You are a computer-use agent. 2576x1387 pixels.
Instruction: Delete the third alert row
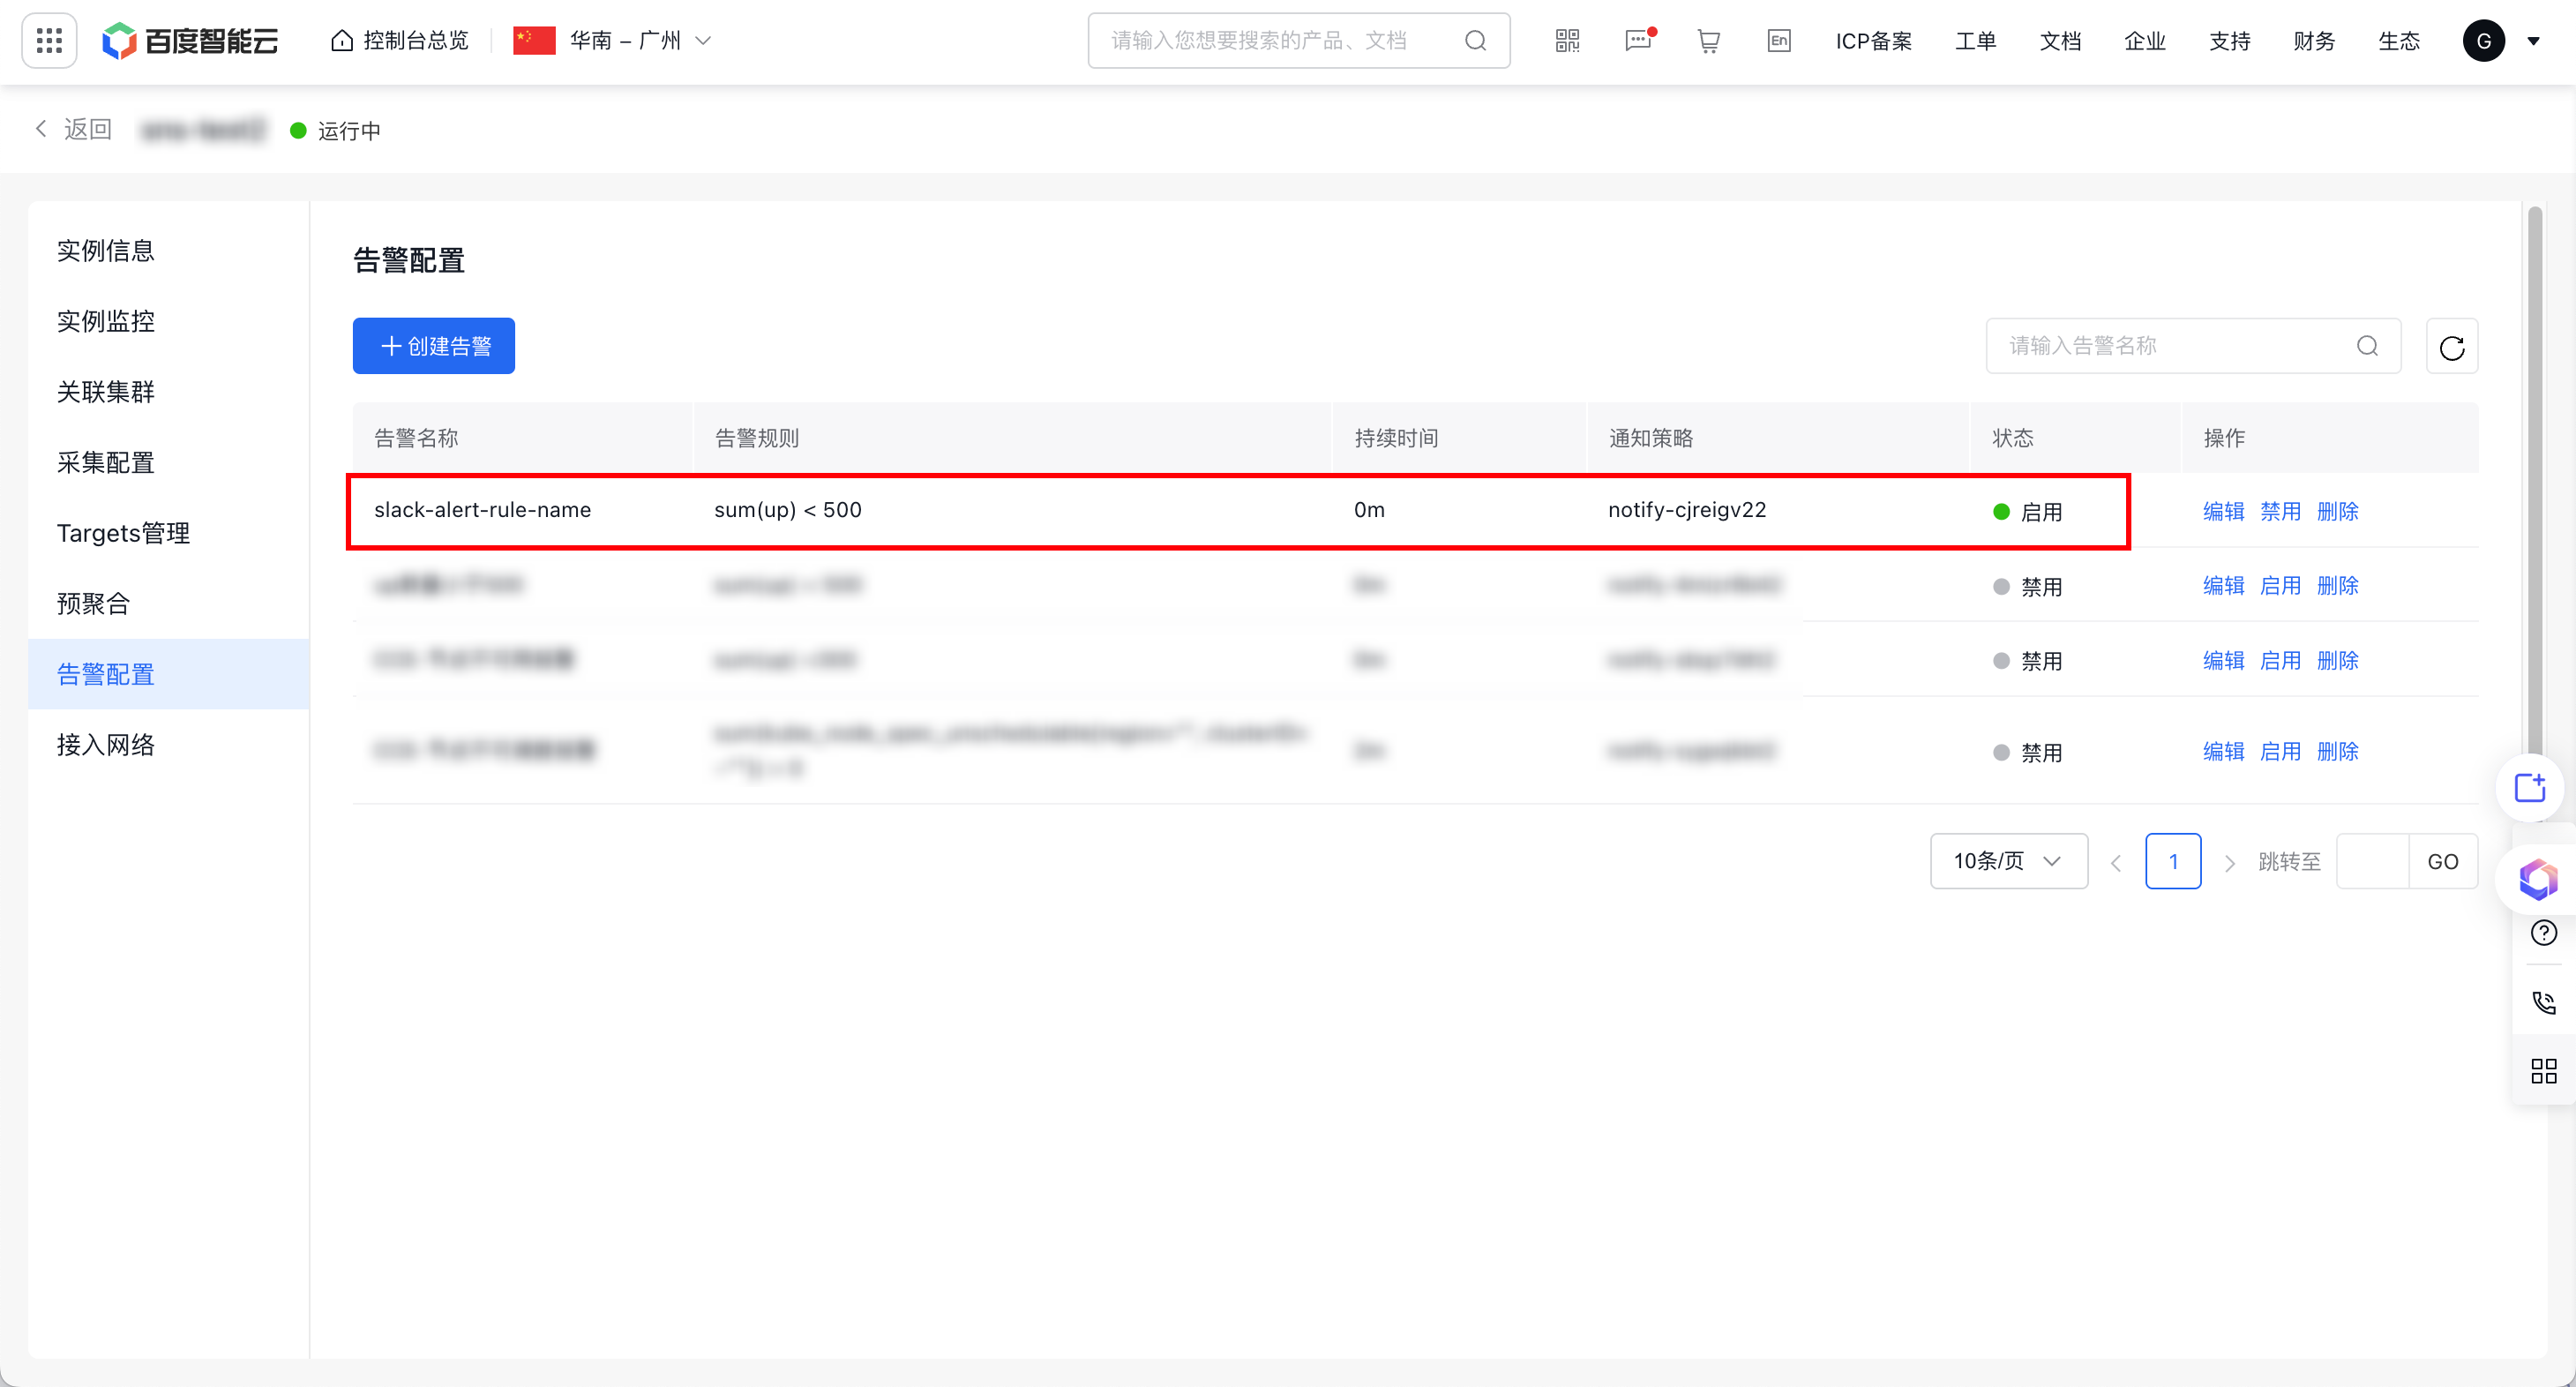point(2337,660)
